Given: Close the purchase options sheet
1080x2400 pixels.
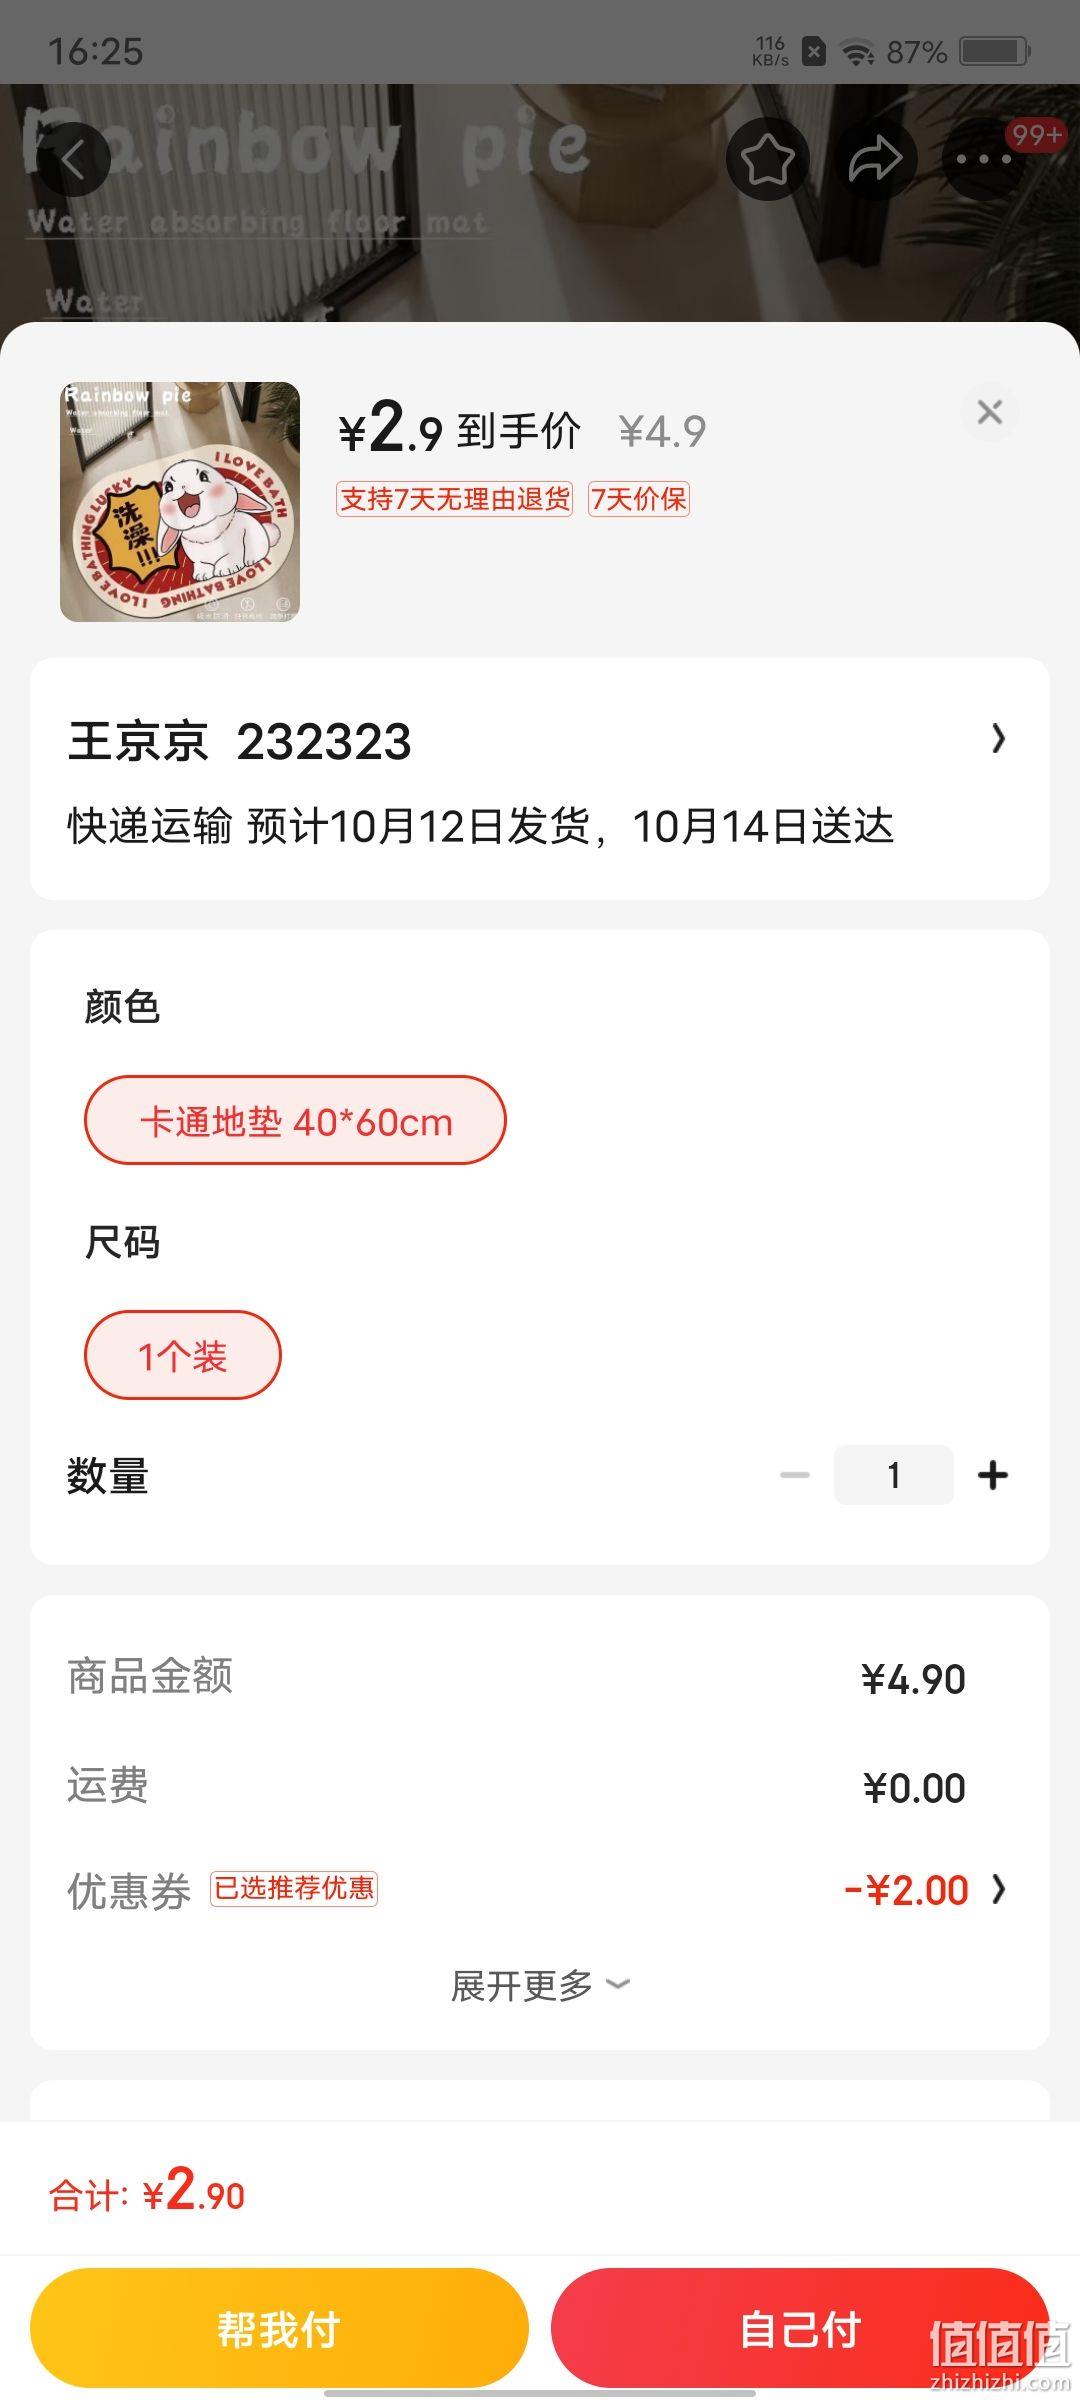Looking at the screenshot, I should tap(990, 412).
